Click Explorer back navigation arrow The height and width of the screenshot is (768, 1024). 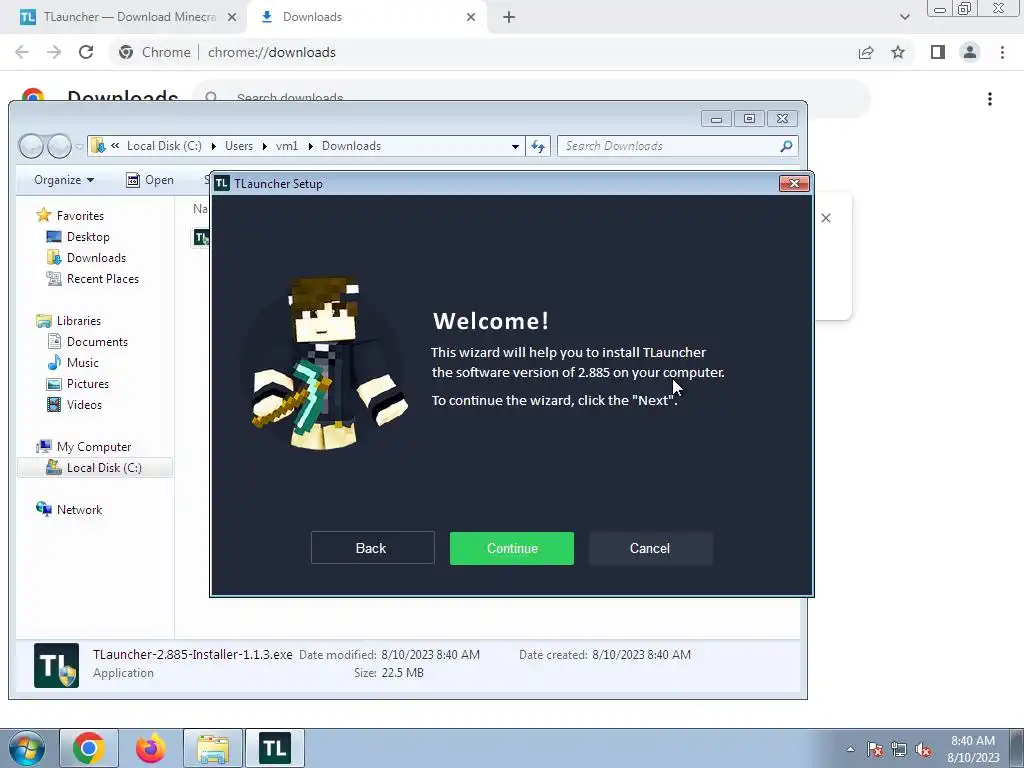(31, 146)
